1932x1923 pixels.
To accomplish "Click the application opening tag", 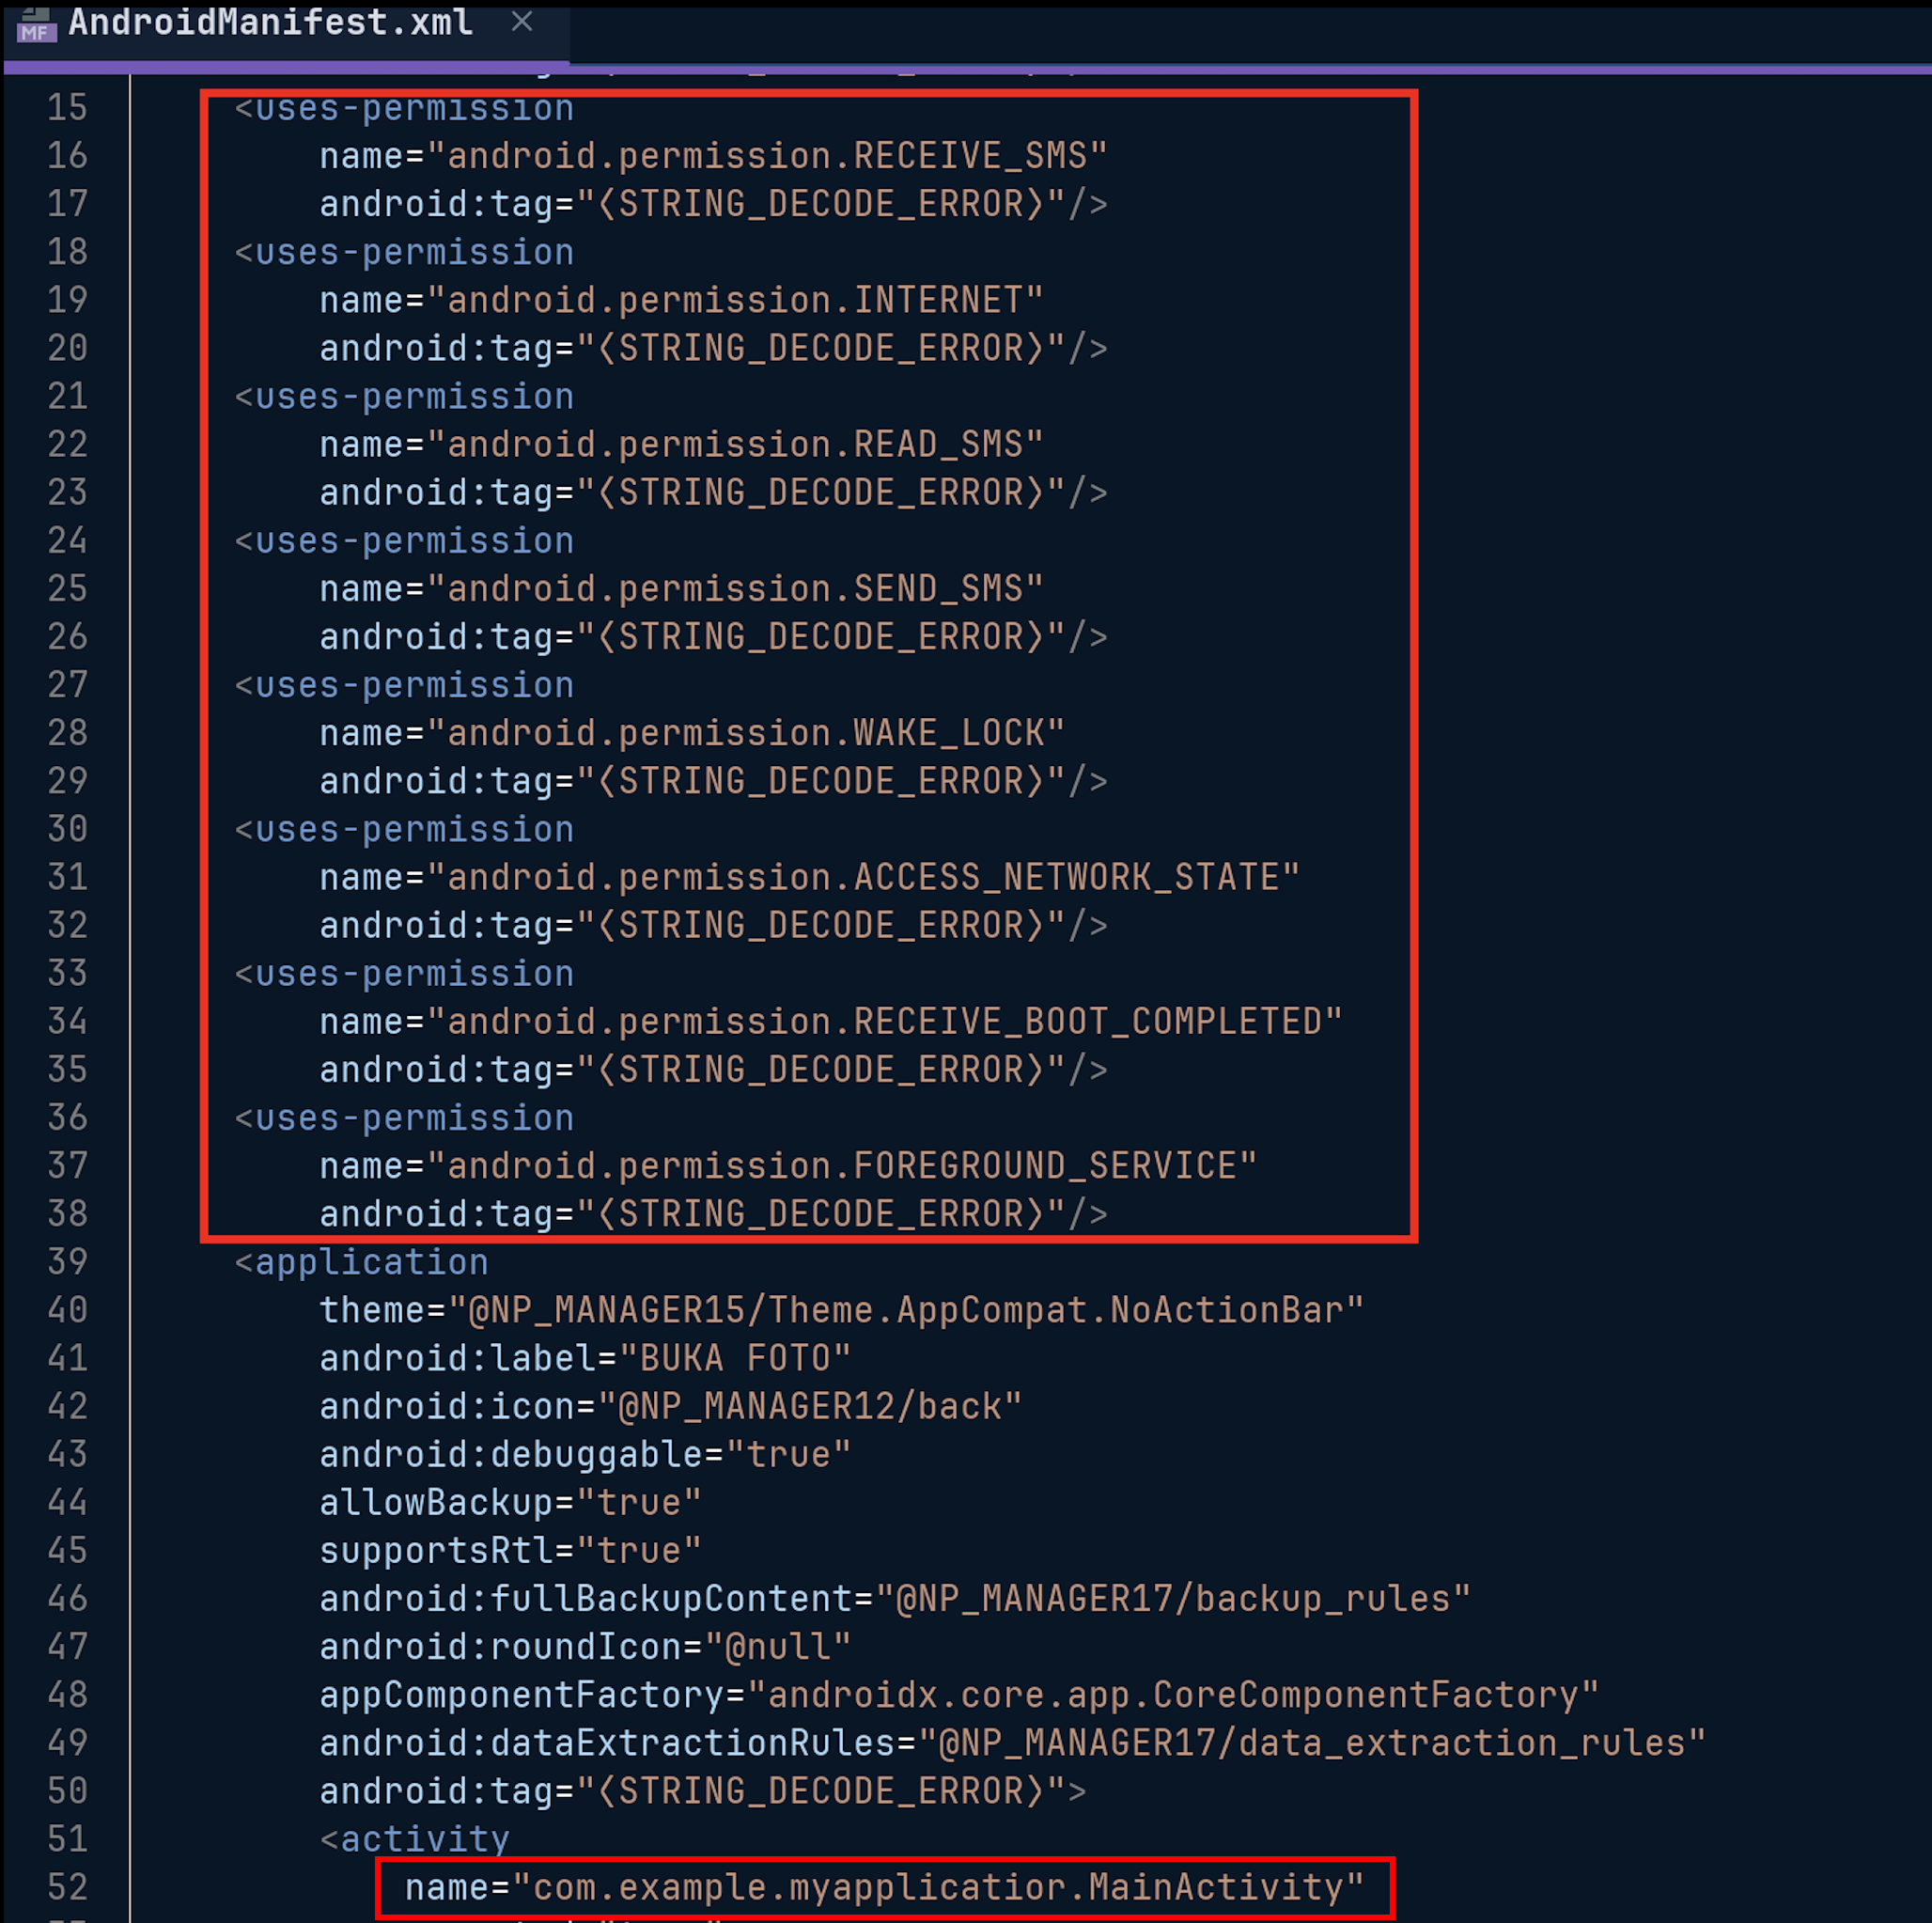I will (x=361, y=1262).
